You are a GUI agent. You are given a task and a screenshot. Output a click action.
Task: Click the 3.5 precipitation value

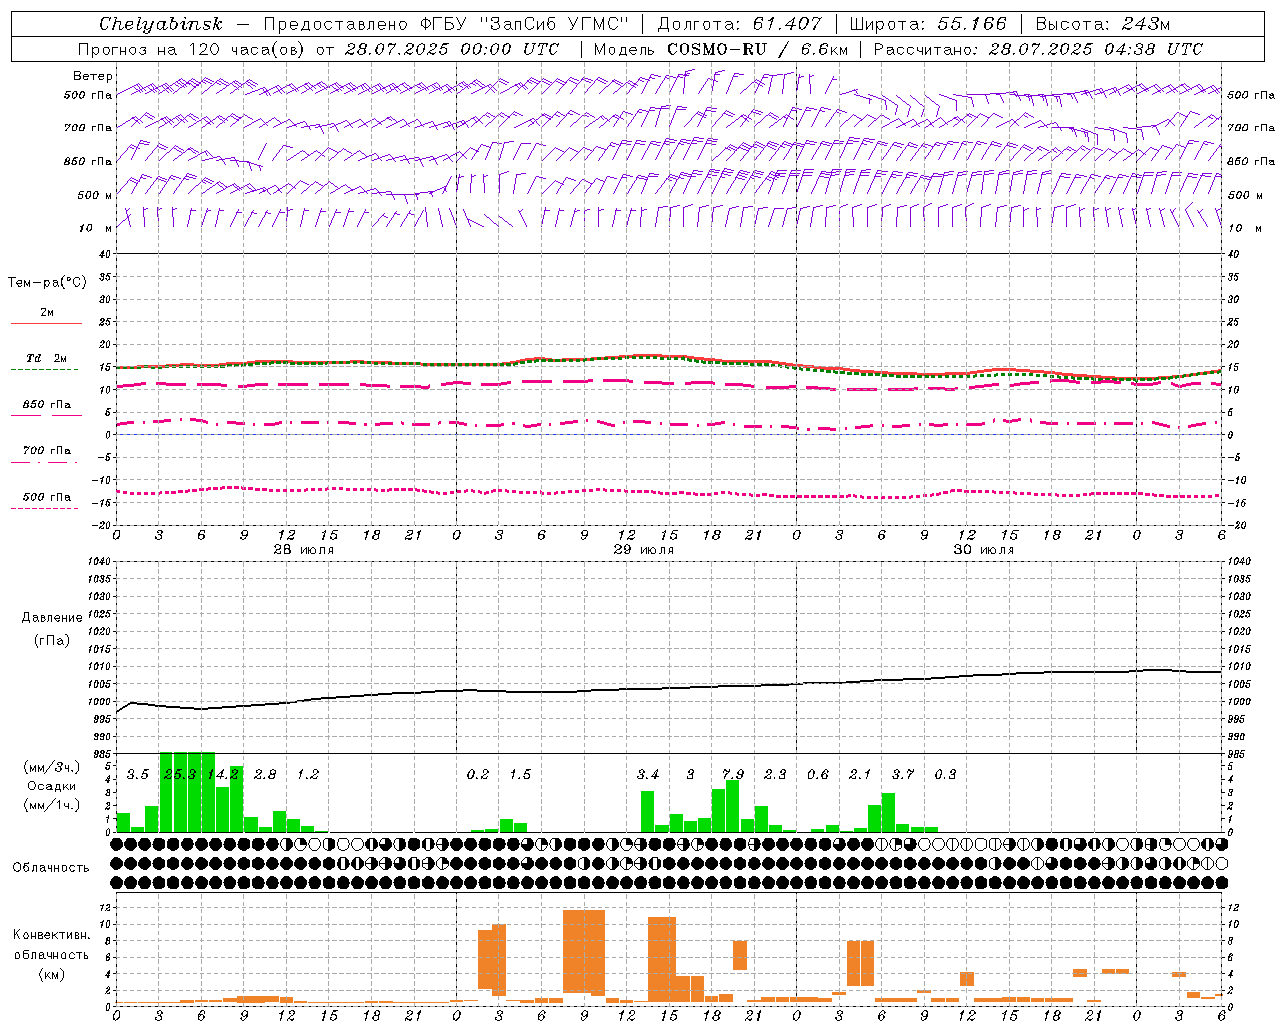pos(138,775)
